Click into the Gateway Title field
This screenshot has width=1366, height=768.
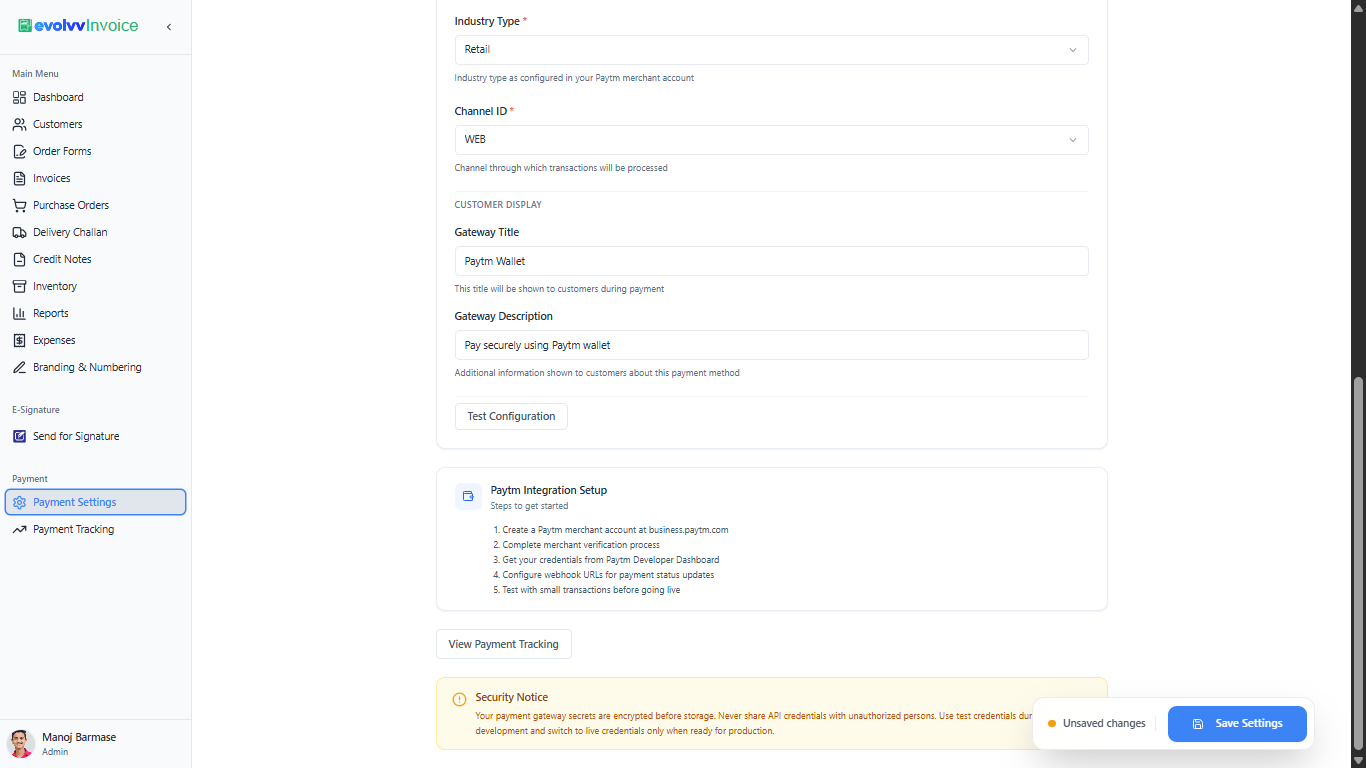click(x=771, y=261)
